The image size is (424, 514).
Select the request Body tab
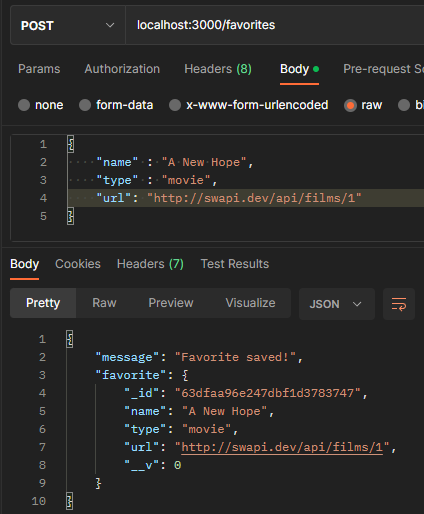click(299, 69)
